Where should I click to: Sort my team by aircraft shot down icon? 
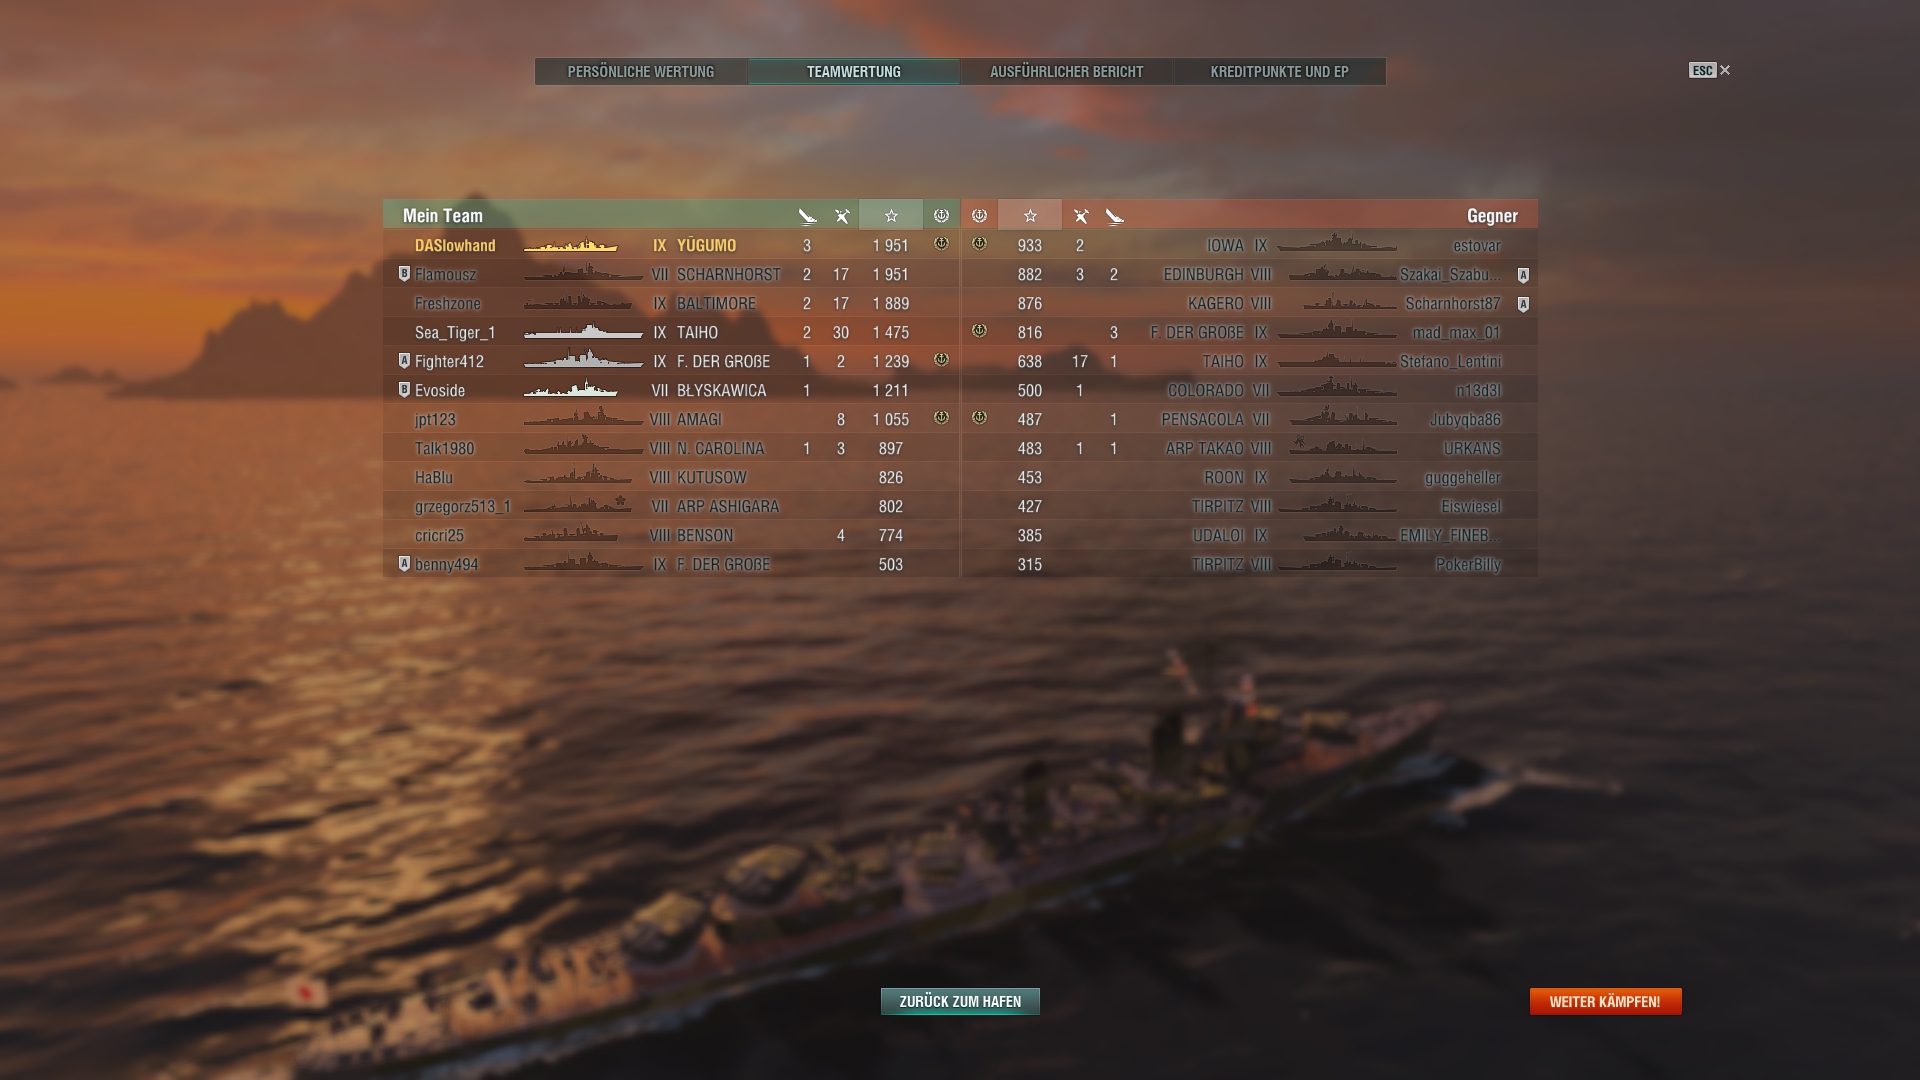pos(842,216)
